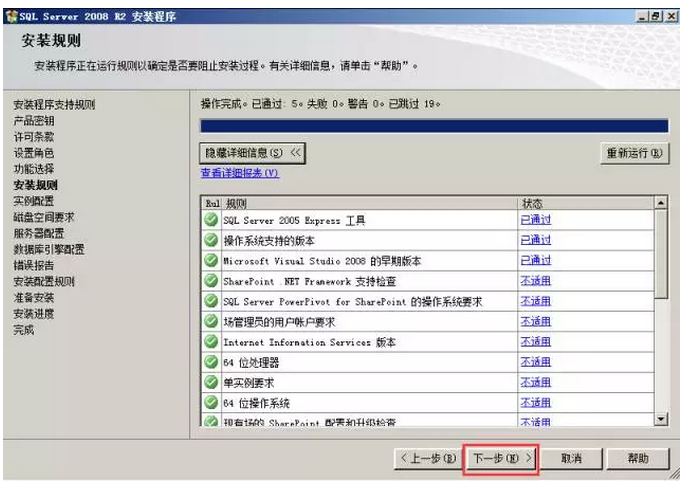Click the SQL Server setup title bar icon
This screenshot has height=484, width=689.
pyautogui.click(x=11, y=17)
